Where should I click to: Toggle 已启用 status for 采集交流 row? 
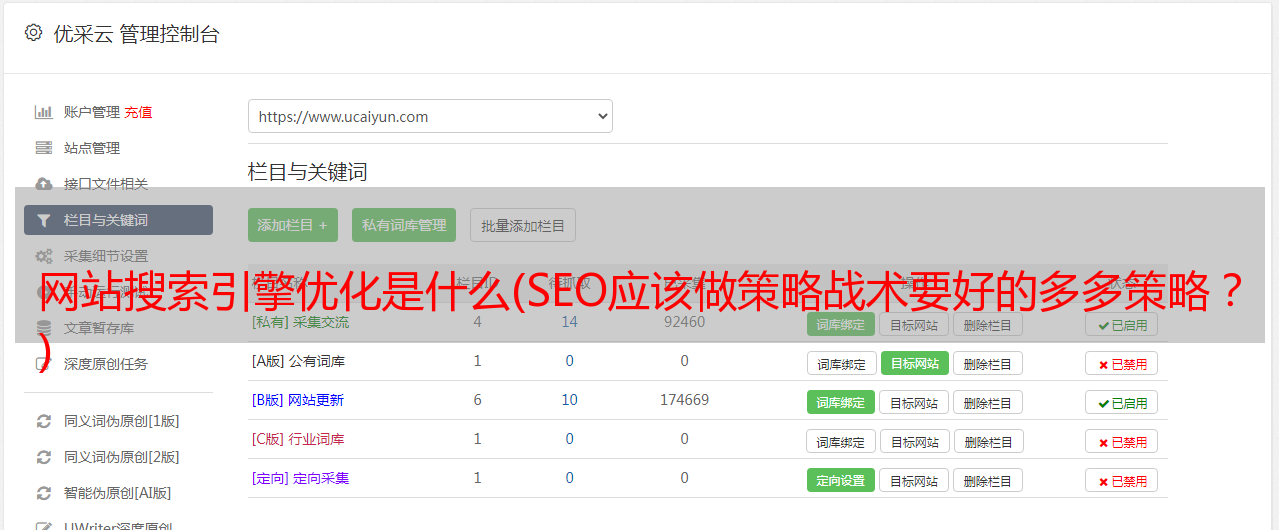[x=1122, y=324]
